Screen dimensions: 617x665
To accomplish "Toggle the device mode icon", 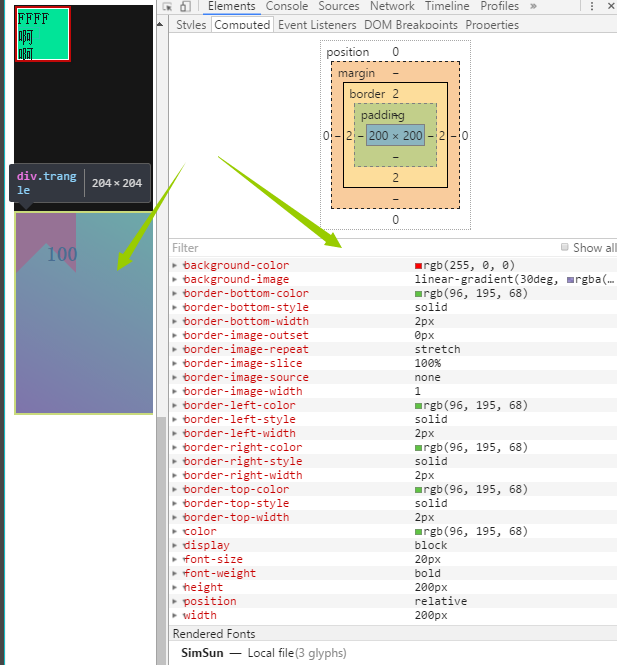I will (185, 6).
